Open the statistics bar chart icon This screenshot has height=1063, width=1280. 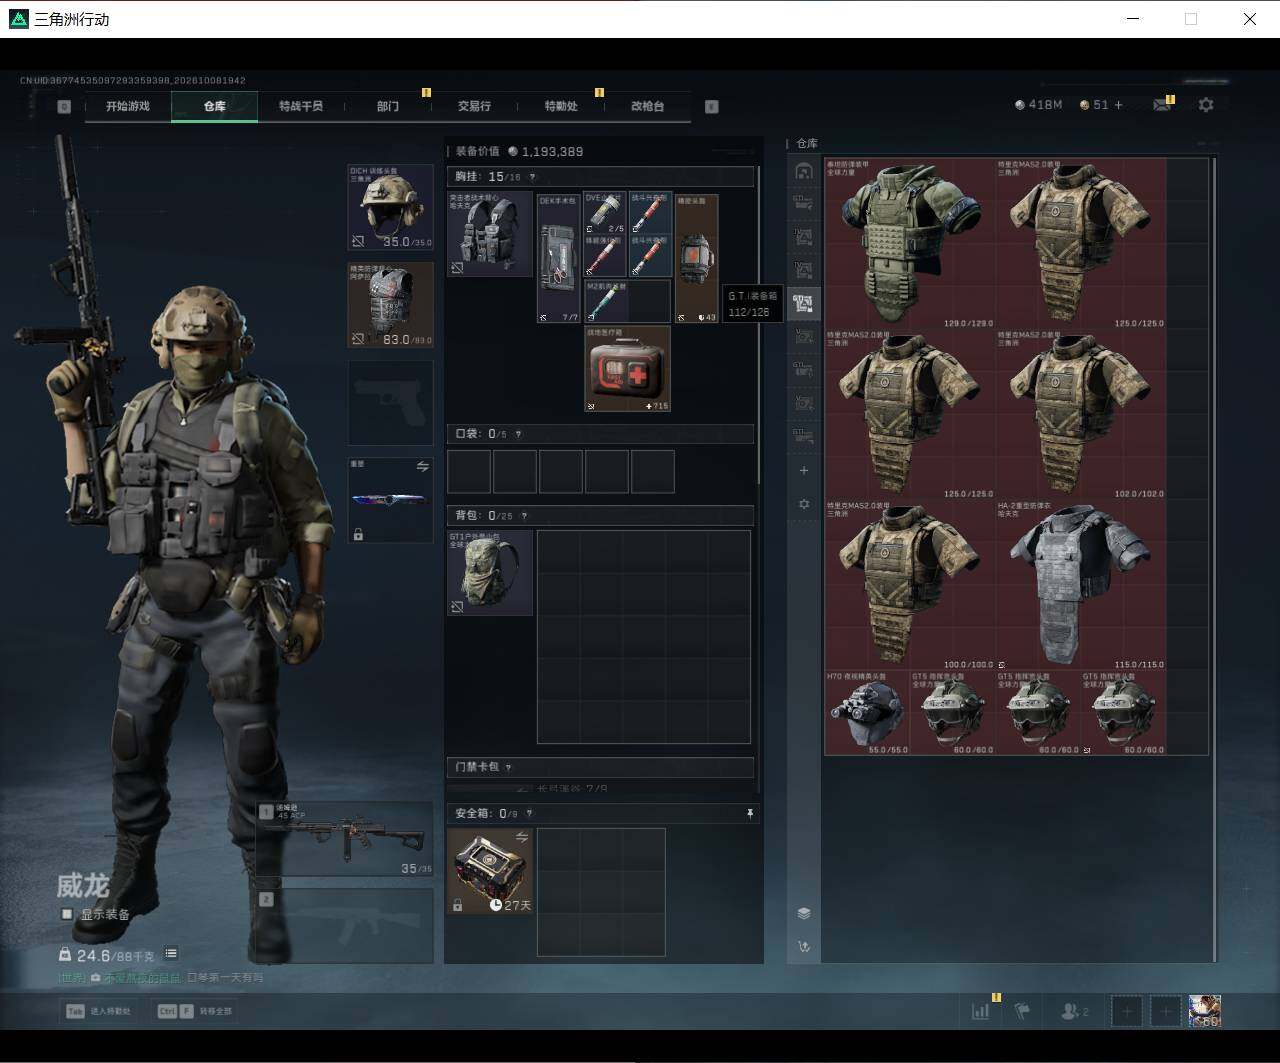coord(980,1011)
